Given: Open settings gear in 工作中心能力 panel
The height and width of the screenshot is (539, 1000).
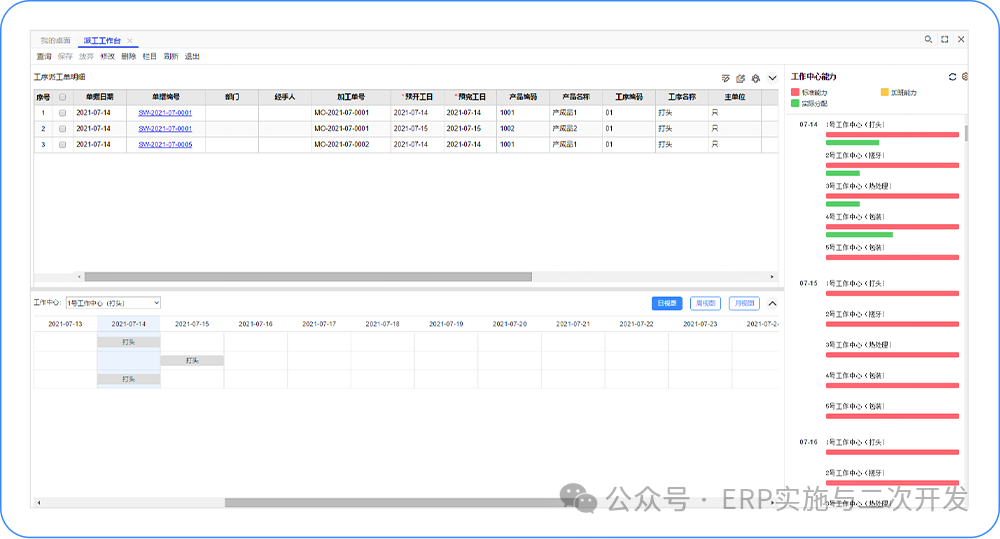Looking at the screenshot, I should click(965, 77).
